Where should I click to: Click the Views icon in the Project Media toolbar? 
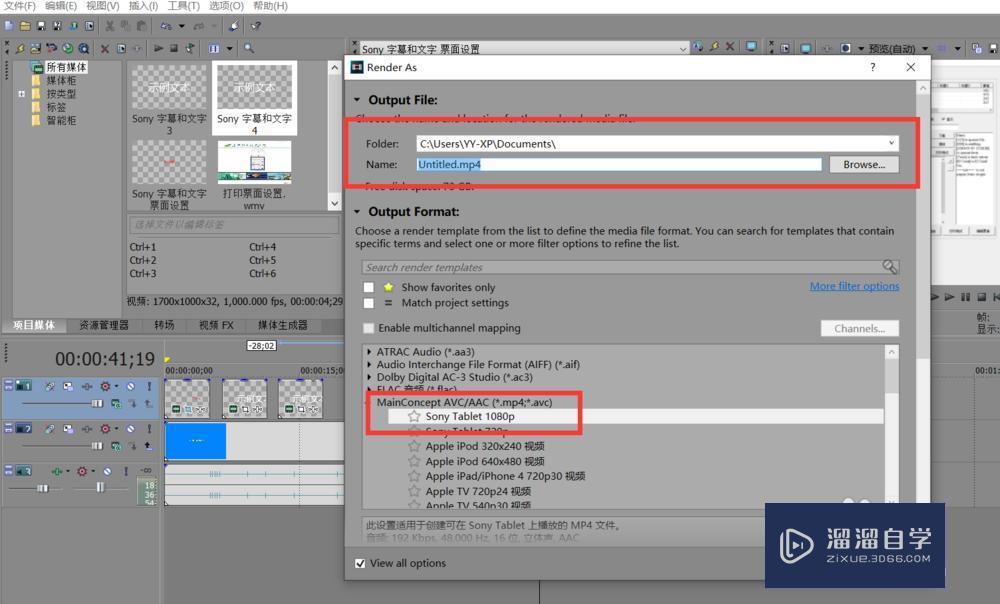214,48
